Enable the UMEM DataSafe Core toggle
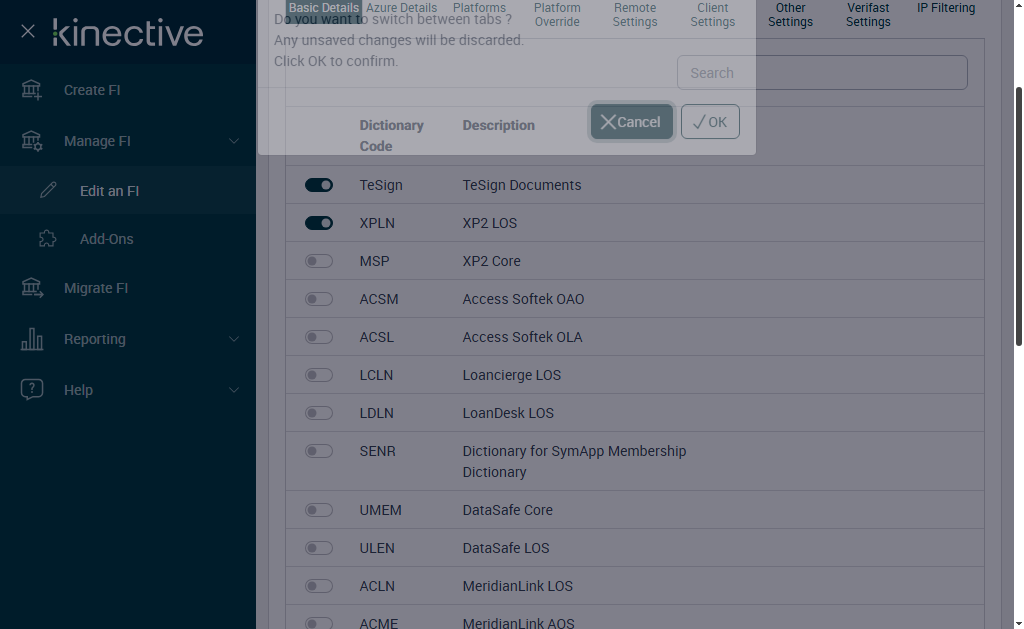Image resolution: width=1024 pixels, height=629 pixels. click(x=319, y=510)
